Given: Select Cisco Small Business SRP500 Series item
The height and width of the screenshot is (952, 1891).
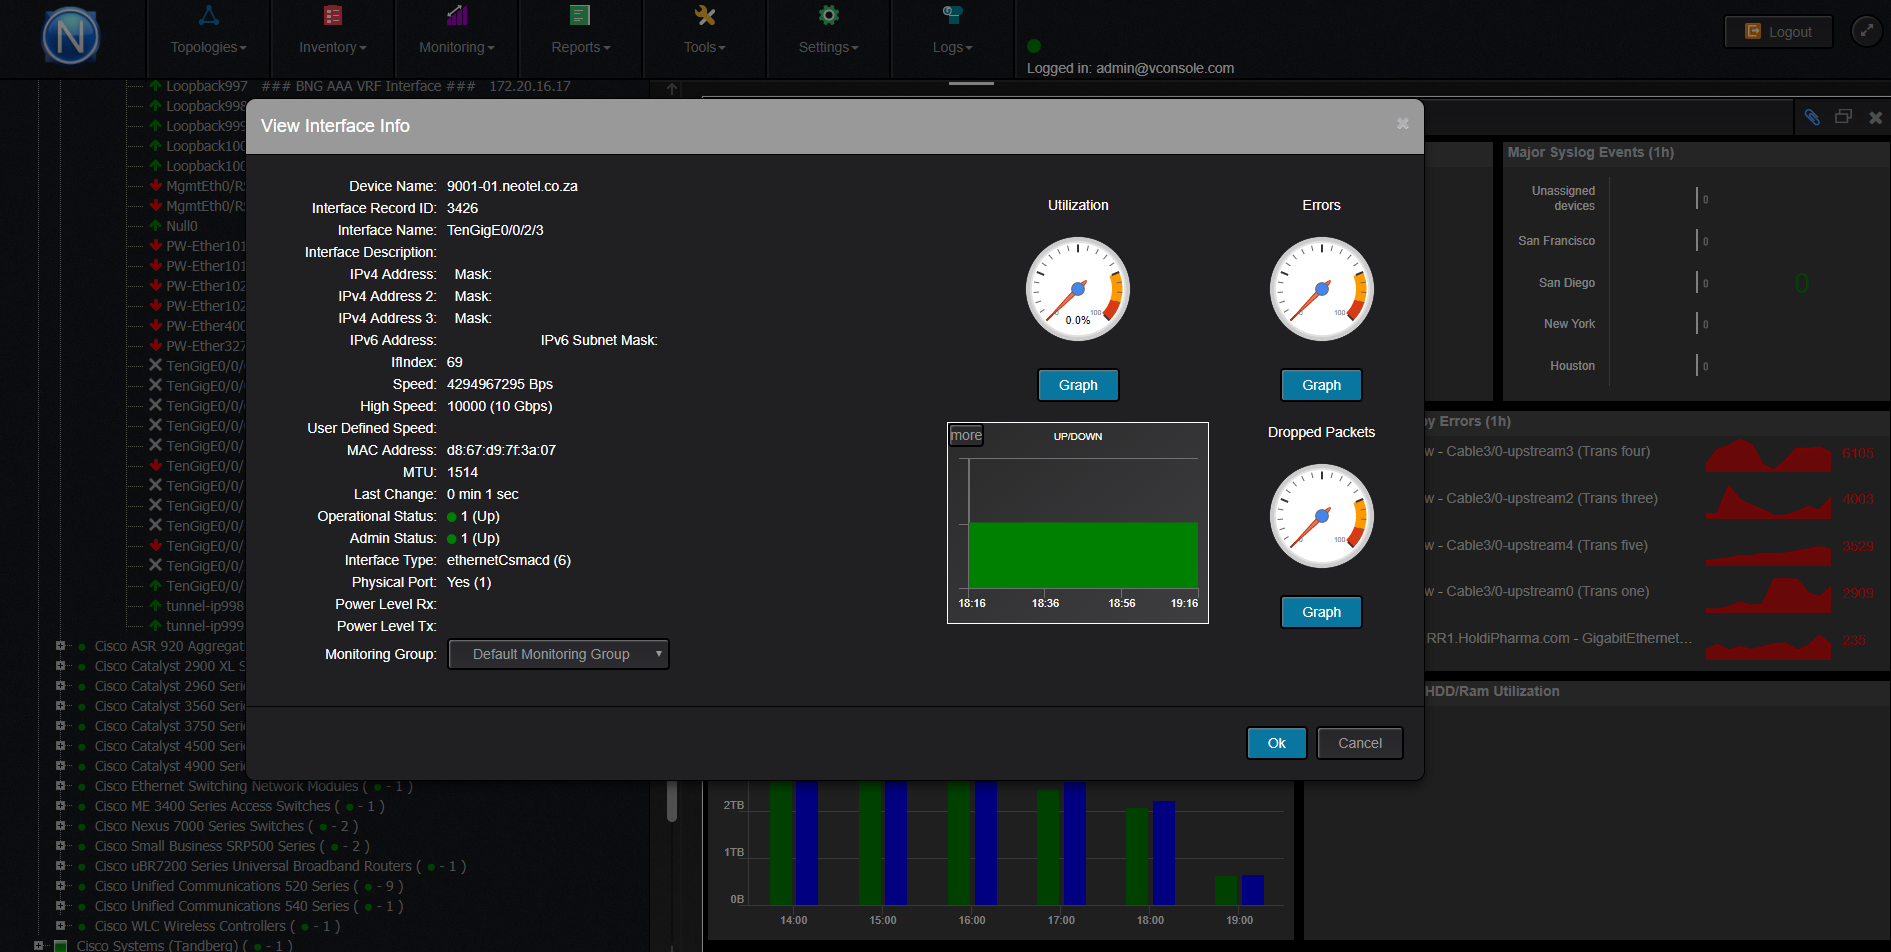Looking at the screenshot, I should tap(205, 846).
